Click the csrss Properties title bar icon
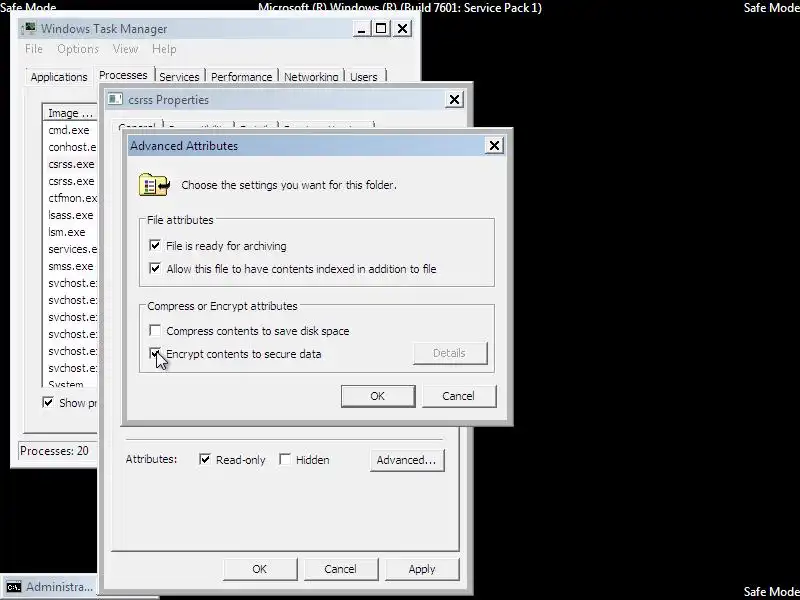Screen dimensions: 800x600 point(115,99)
